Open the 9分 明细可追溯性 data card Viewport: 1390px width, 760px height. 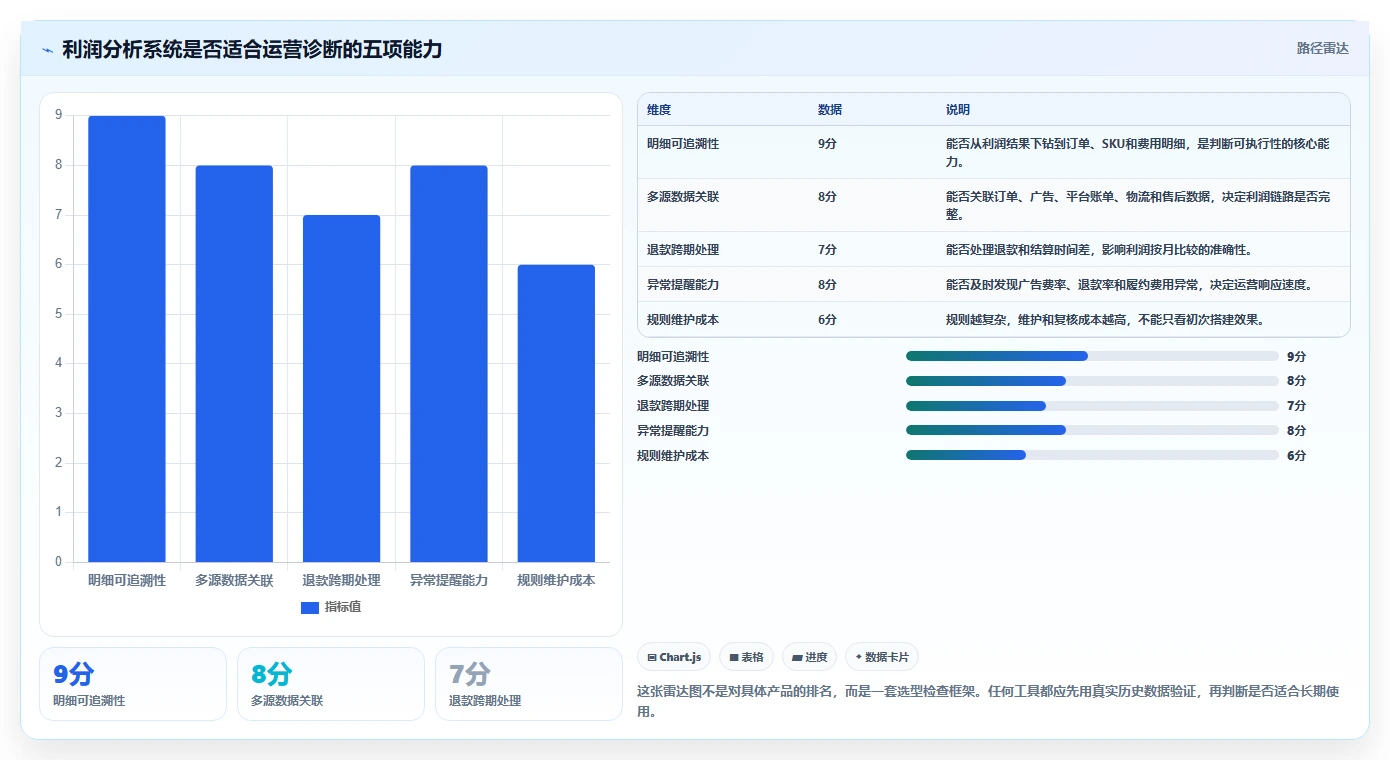tap(133, 684)
